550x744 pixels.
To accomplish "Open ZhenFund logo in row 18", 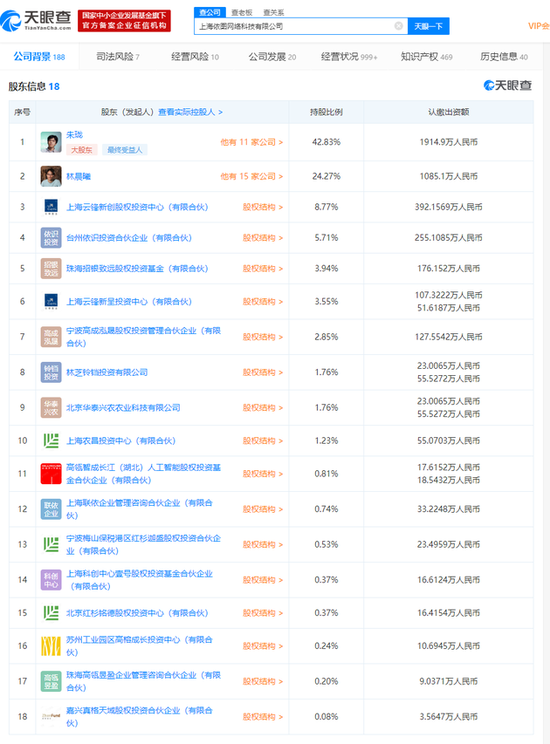I will (x=51, y=716).
